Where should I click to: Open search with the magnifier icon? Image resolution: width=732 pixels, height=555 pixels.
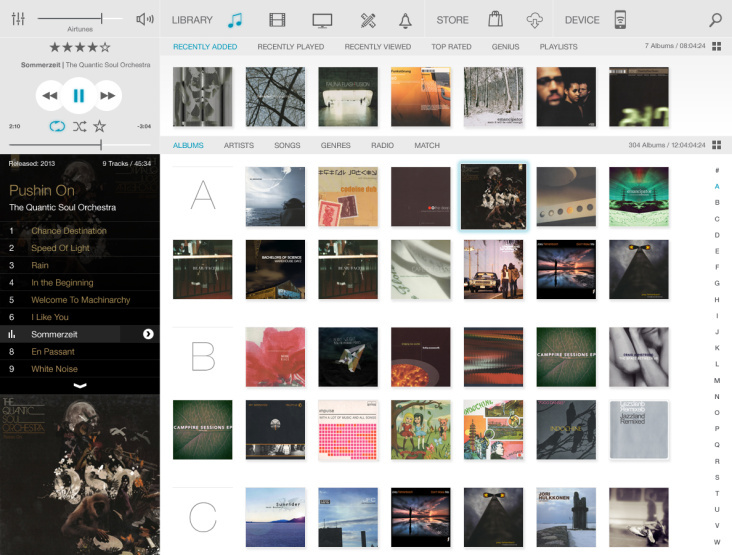point(715,20)
